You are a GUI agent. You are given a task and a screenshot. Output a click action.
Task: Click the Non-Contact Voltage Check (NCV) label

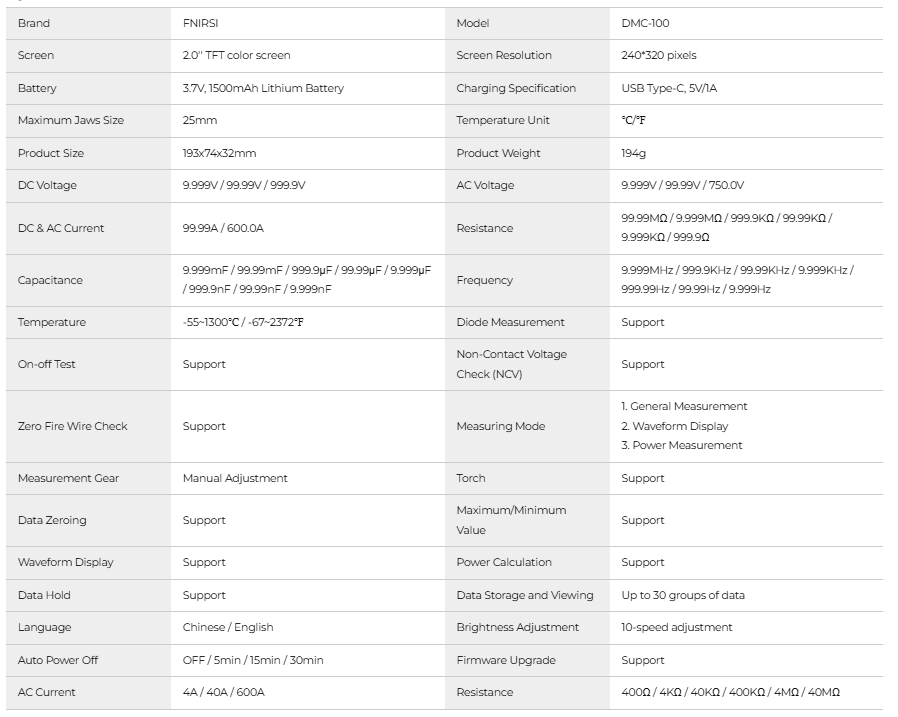pyautogui.click(x=512, y=364)
